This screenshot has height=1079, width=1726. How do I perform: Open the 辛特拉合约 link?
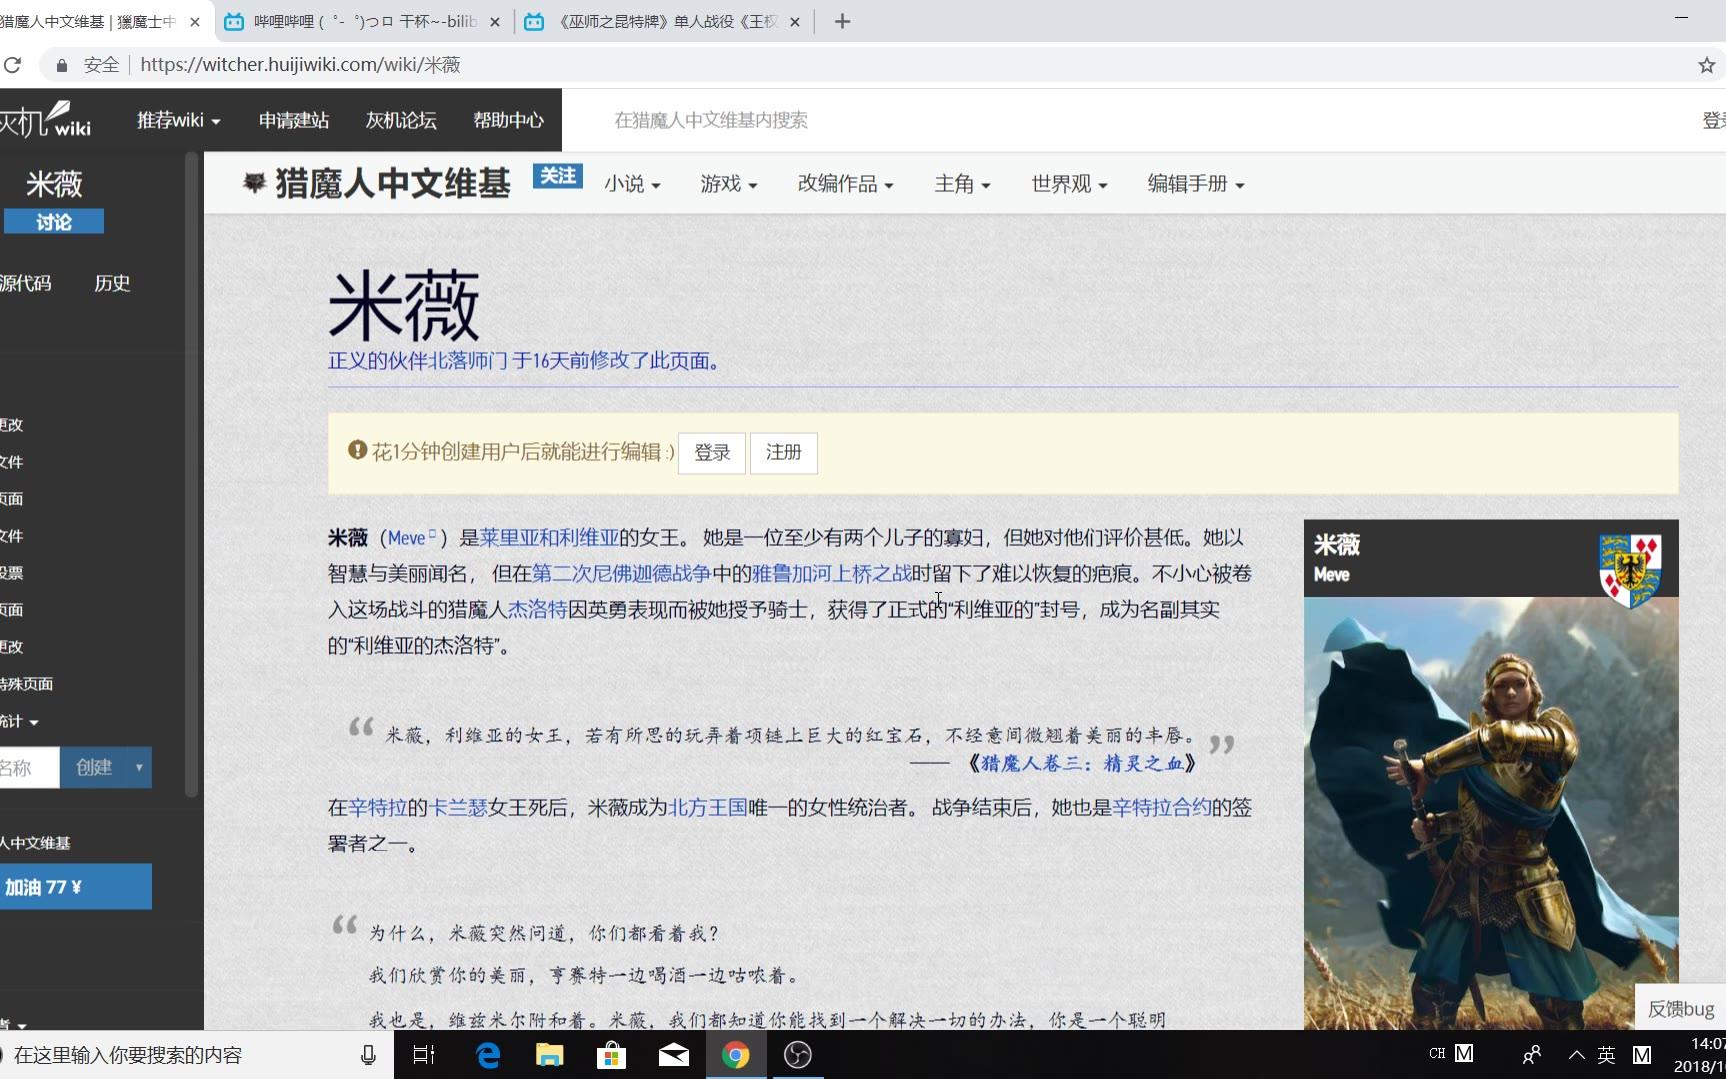click(x=1162, y=808)
